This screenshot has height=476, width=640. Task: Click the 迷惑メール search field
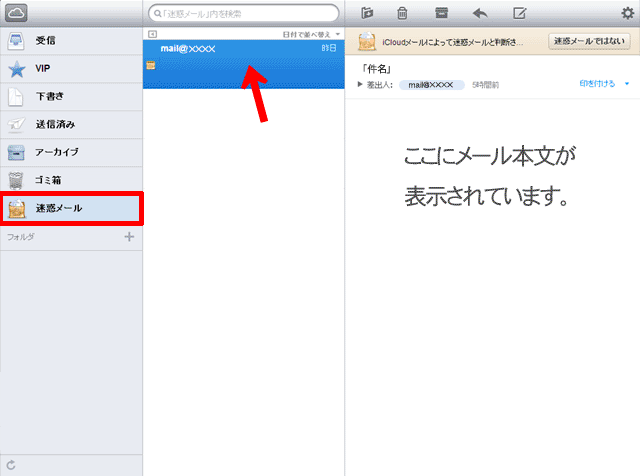point(243,14)
